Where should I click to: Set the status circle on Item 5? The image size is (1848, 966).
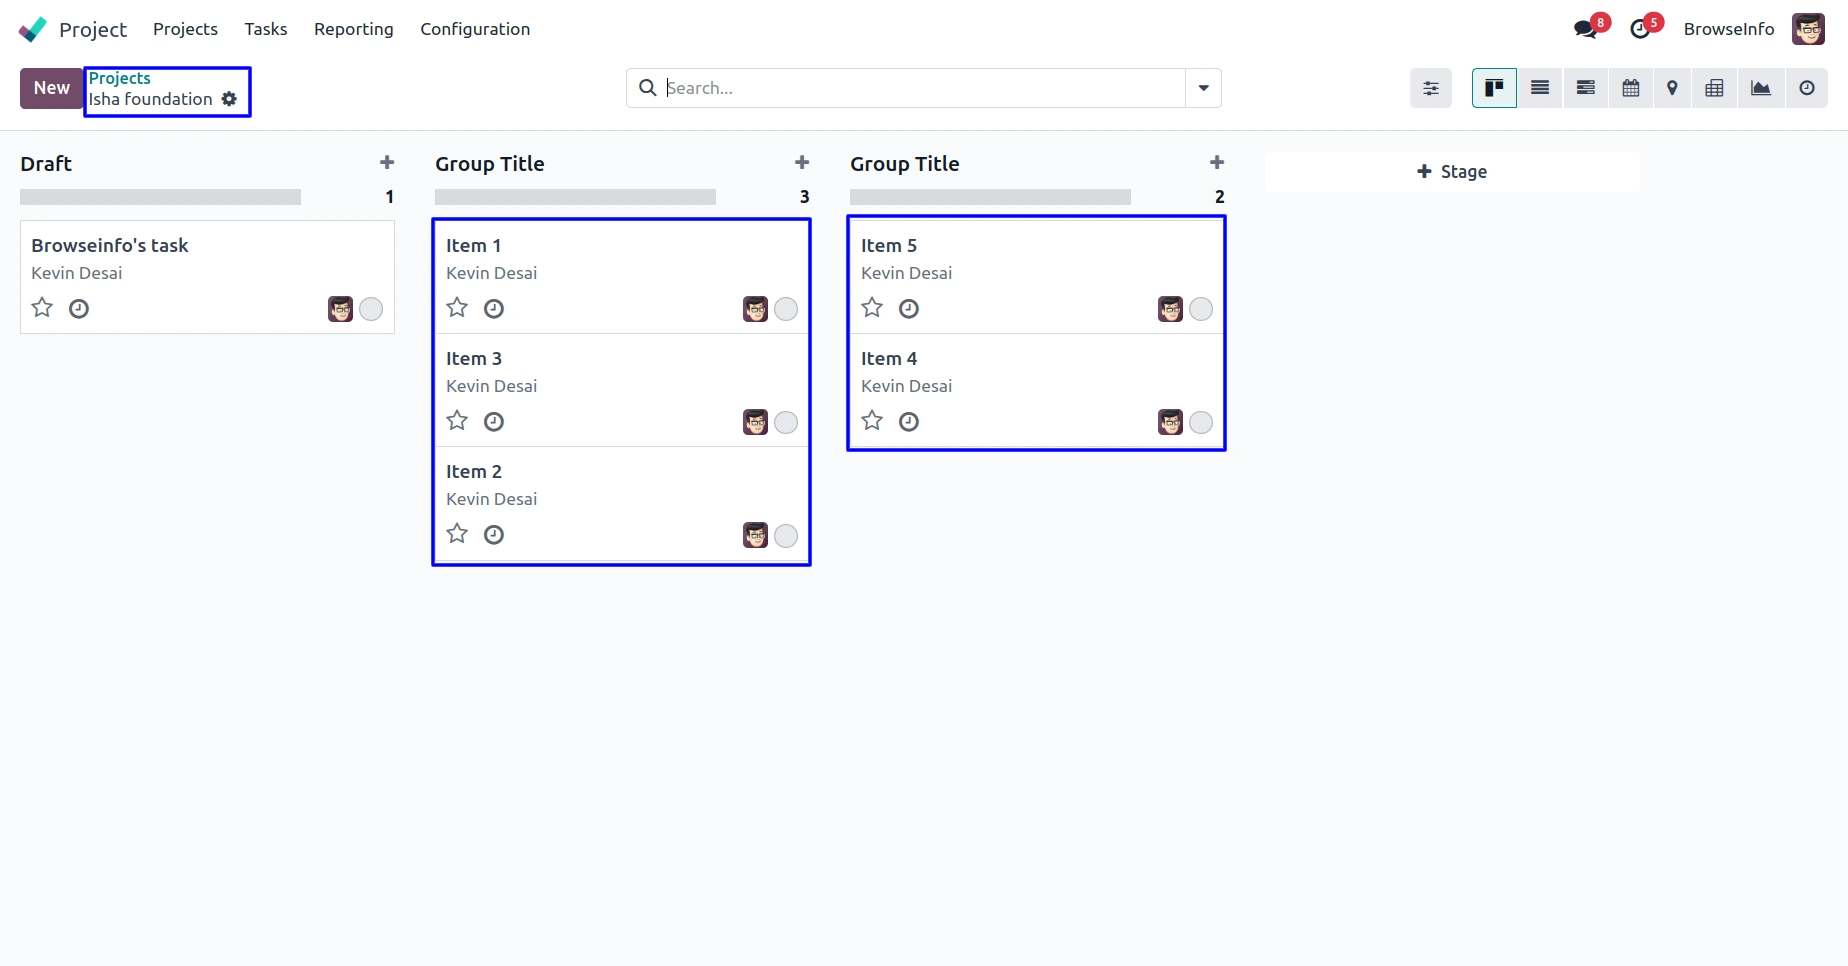(1201, 309)
